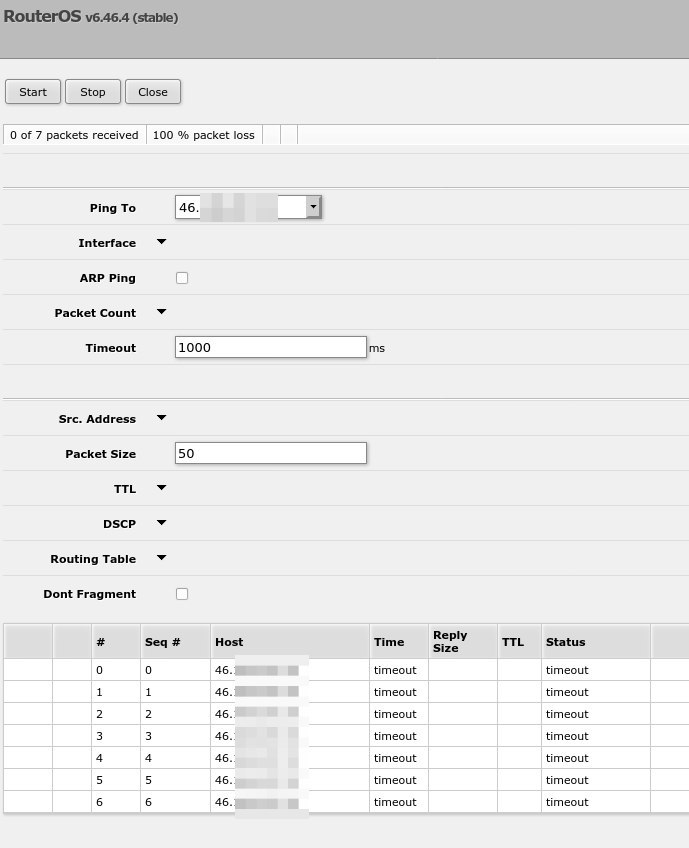Click the '100 % packet loss' status
This screenshot has width=689, height=848.
pos(204,135)
